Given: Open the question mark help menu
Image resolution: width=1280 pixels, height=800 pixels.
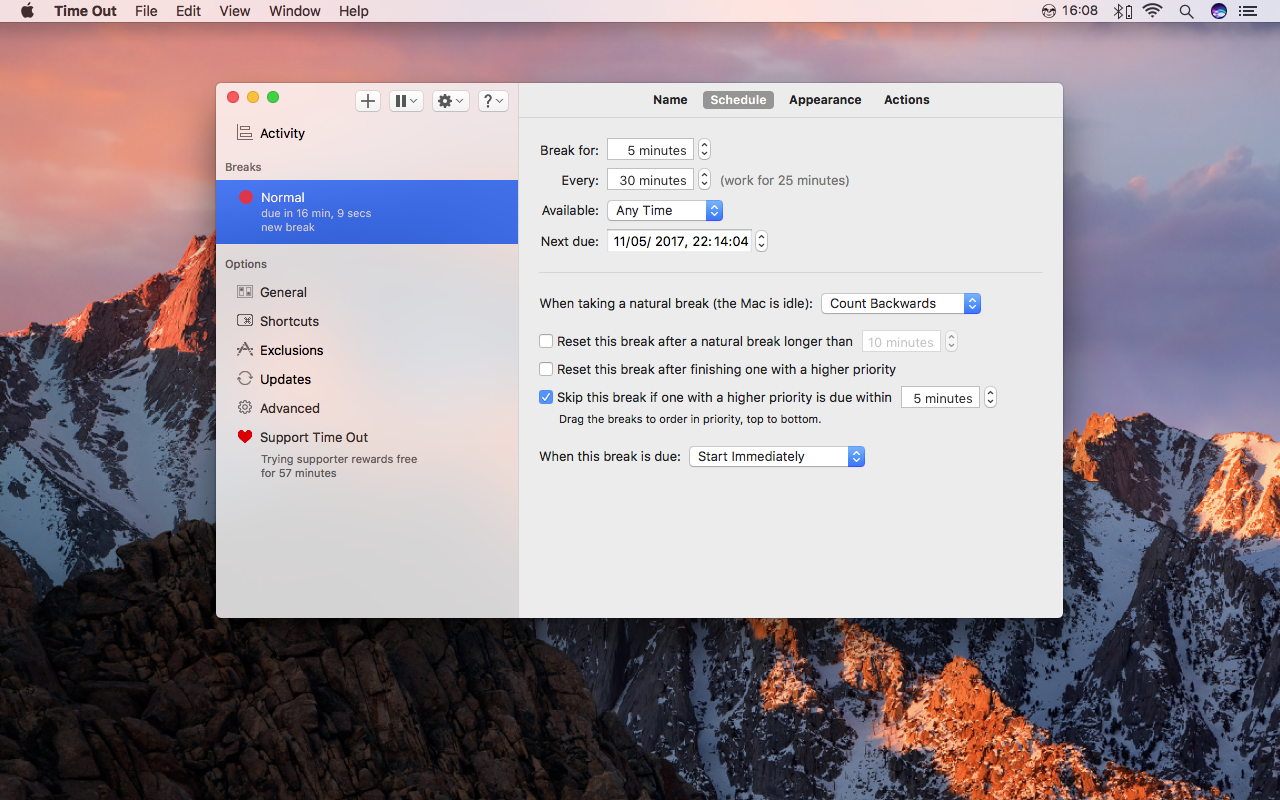Looking at the screenshot, I should tap(493, 101).
